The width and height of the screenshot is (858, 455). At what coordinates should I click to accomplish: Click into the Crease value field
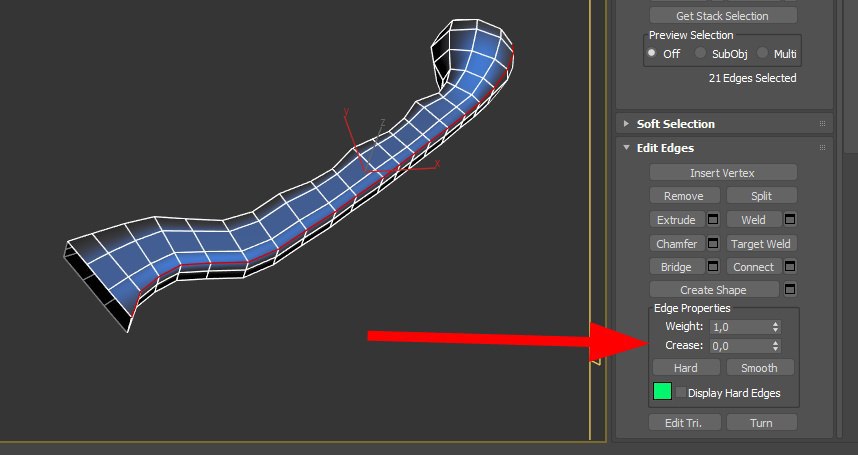click(x=739, y=346)
